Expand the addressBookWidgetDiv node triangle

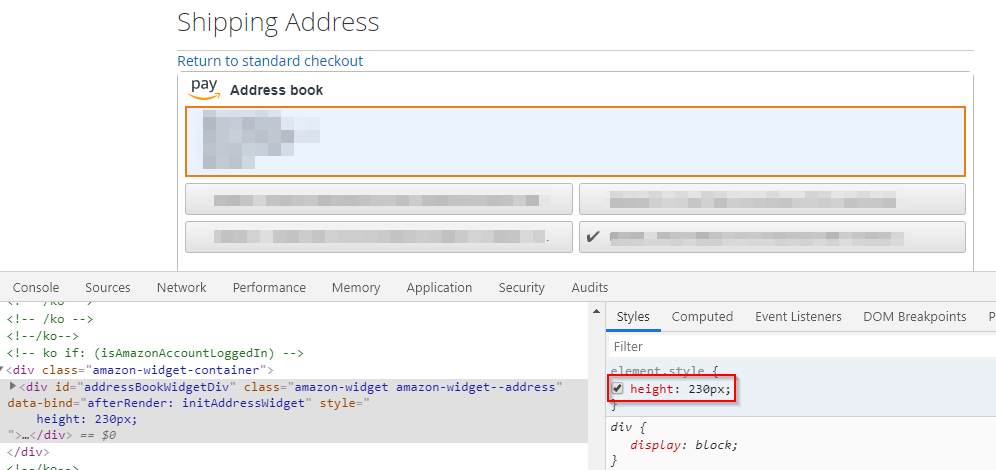[x=13, y=386]
